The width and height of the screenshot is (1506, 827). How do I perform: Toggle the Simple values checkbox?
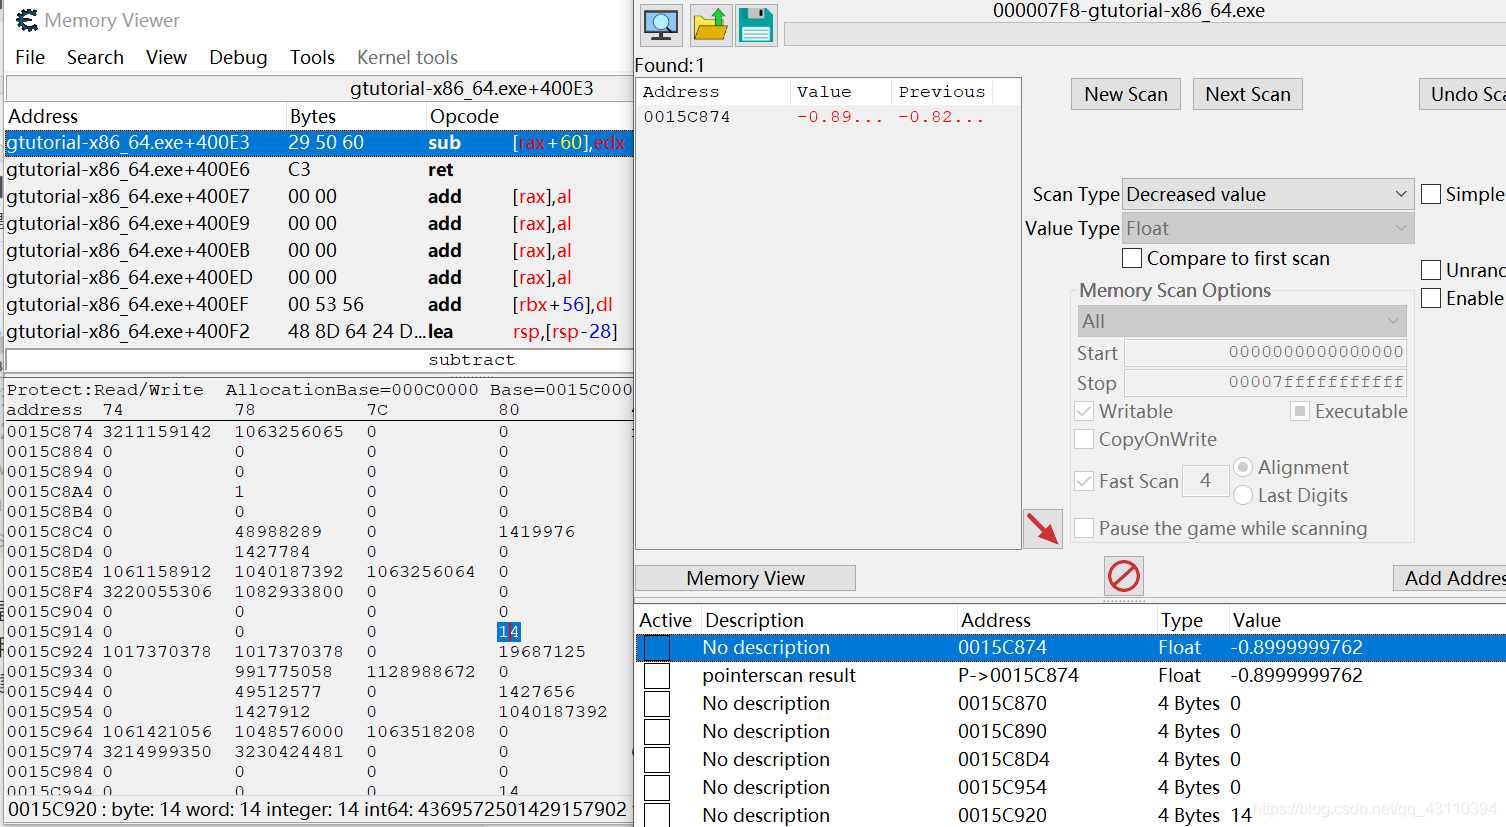pyautogui.click(x=1431, y=194)
